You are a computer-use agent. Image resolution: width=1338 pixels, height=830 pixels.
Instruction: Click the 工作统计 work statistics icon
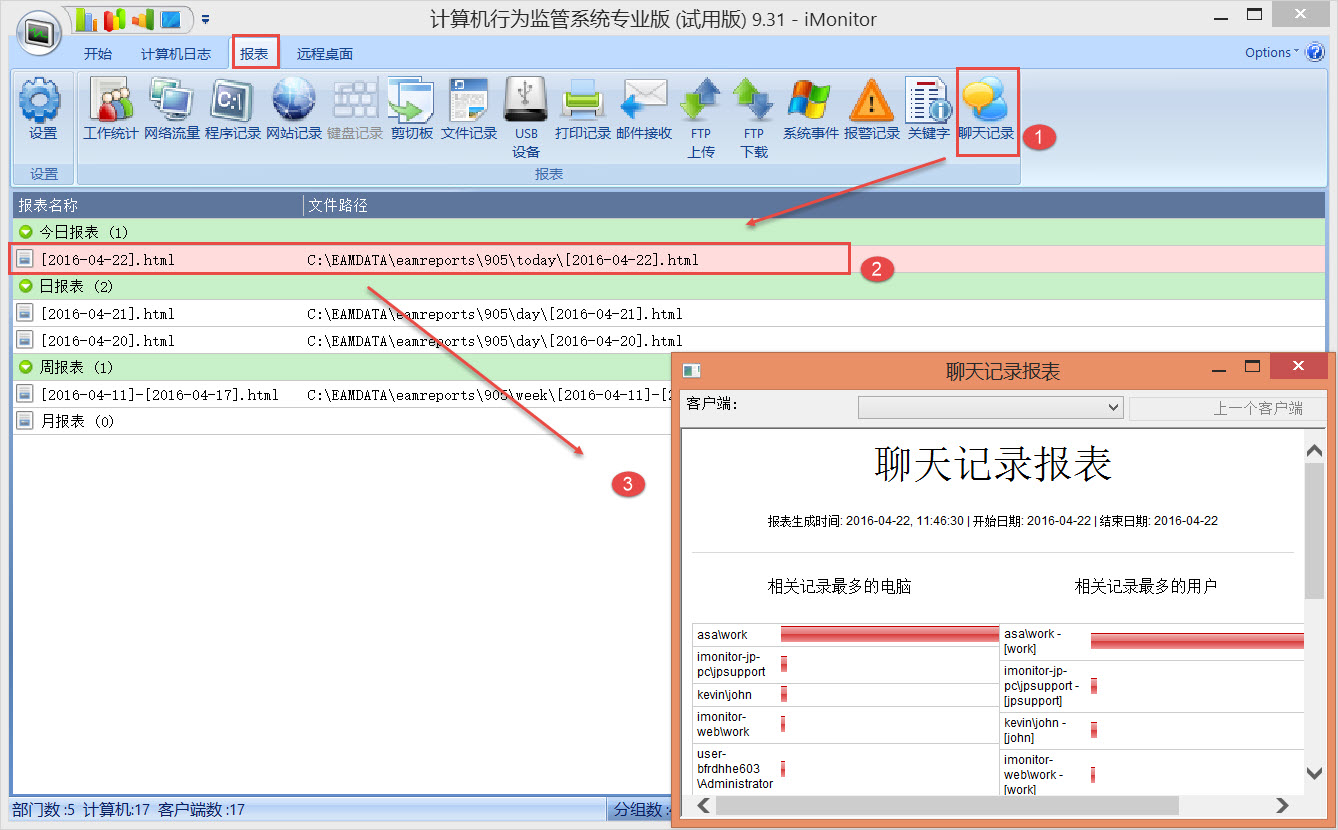coord(110,109)
